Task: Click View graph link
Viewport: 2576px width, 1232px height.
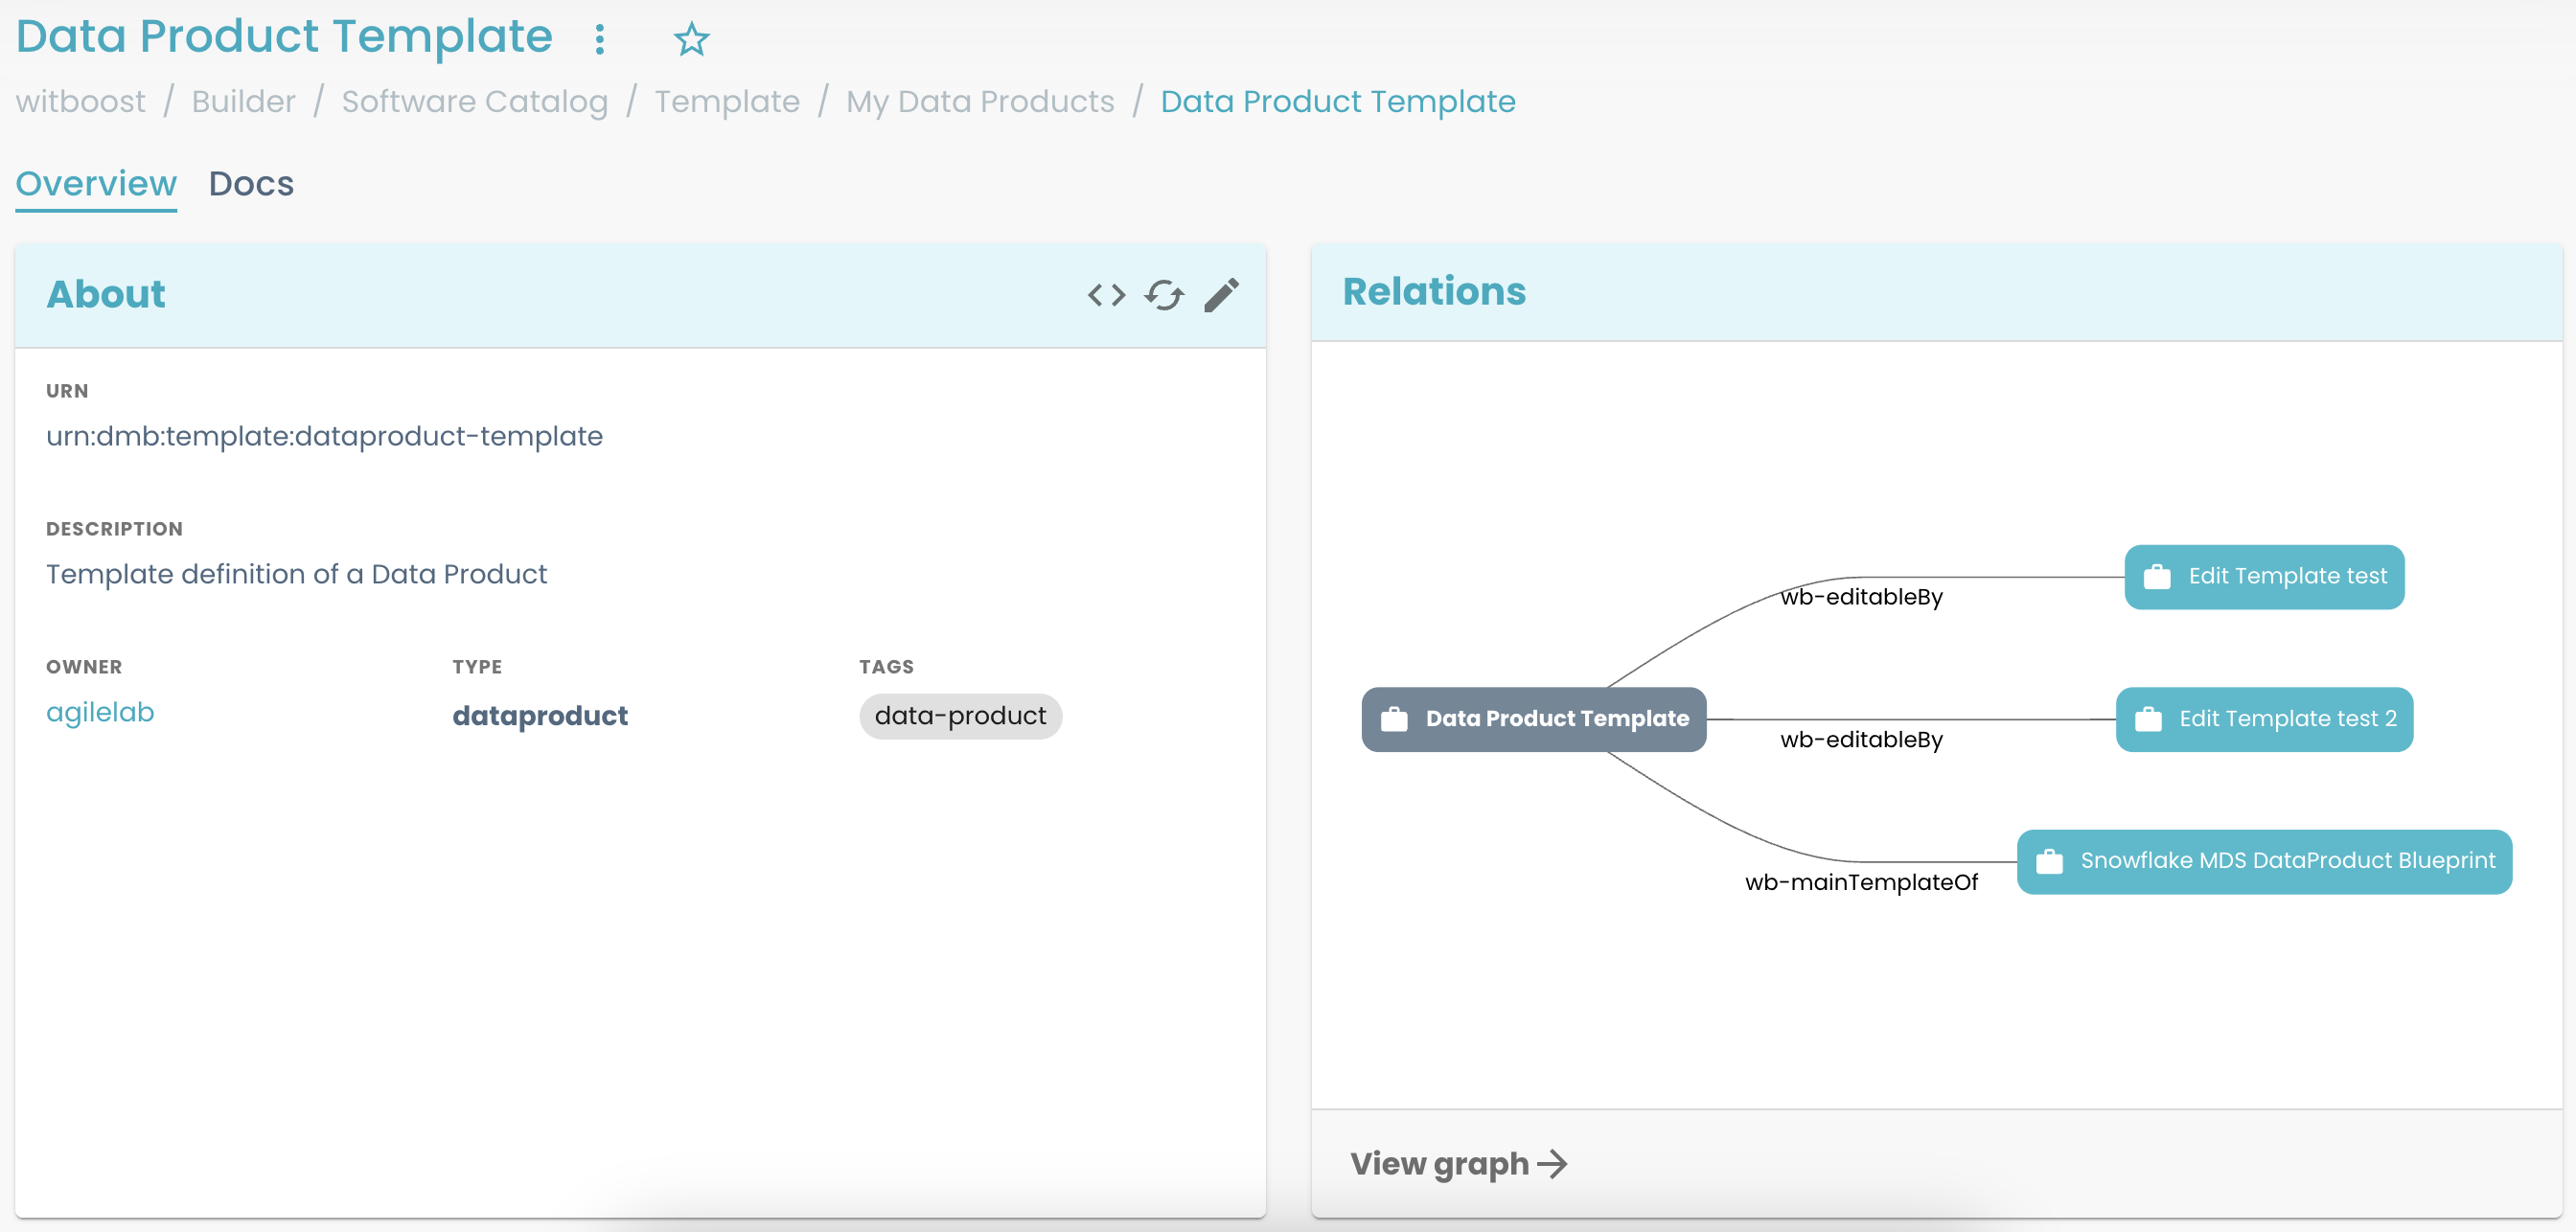Action: (1439, 1164)
